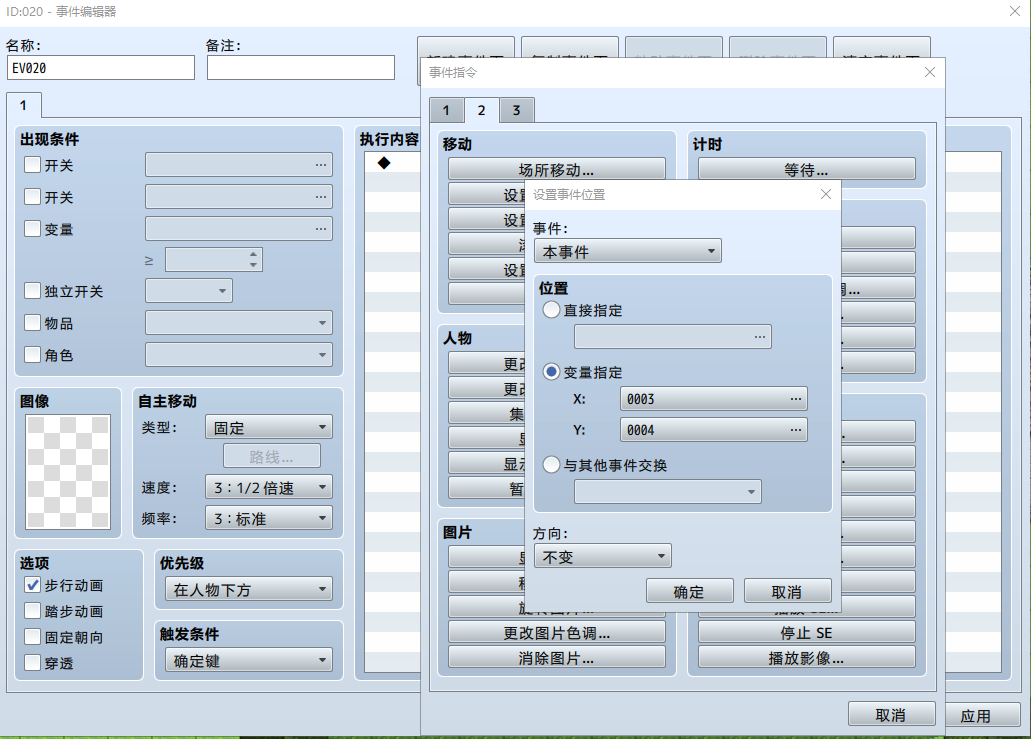Tick the 物品 condition checkbox
The image size is (1031, 739).
(32, 323)
